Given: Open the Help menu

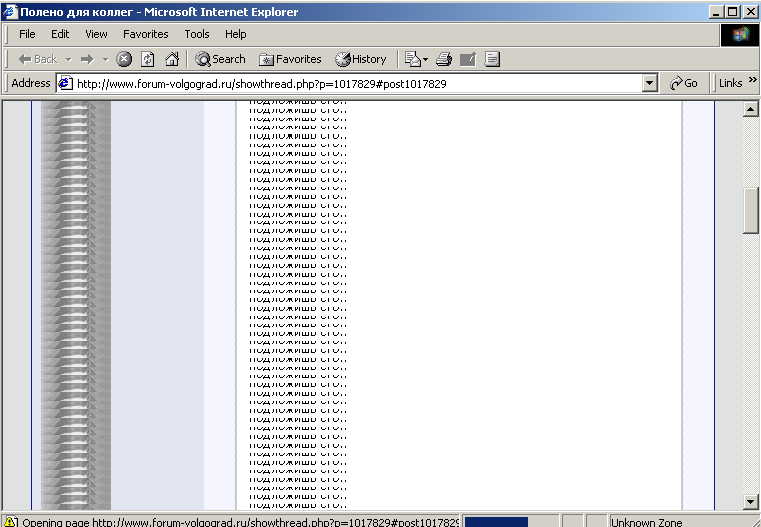Looking at the screenshot, I should 235,34.
